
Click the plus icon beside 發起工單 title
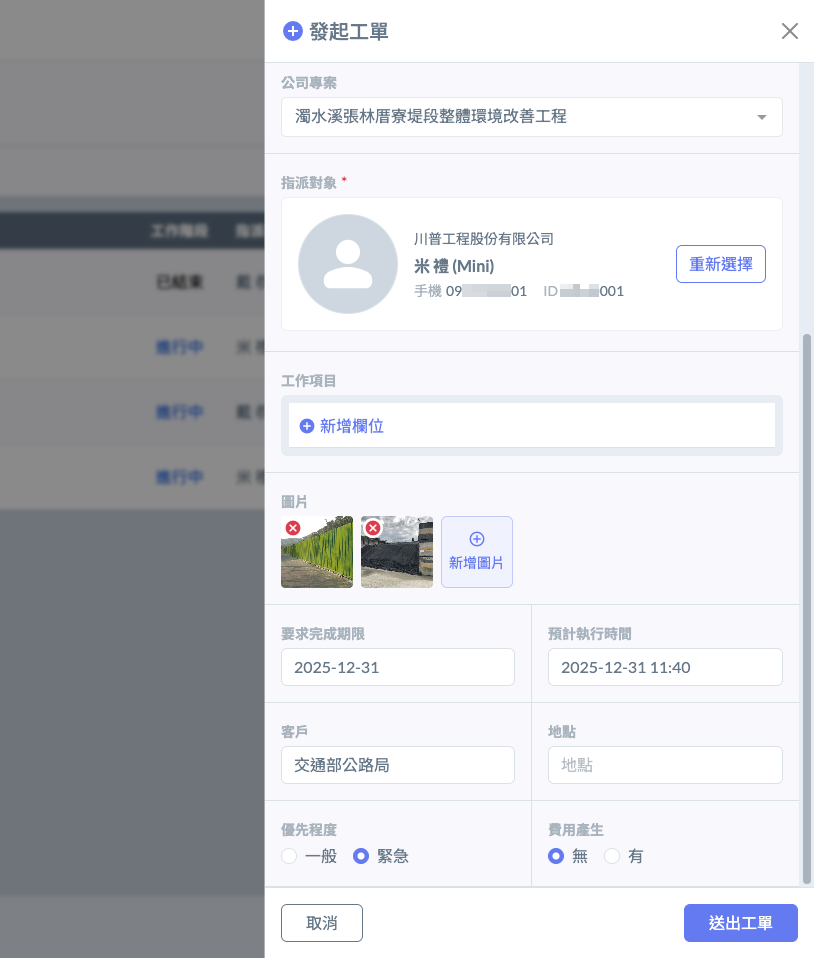click(x=293, y=31)
